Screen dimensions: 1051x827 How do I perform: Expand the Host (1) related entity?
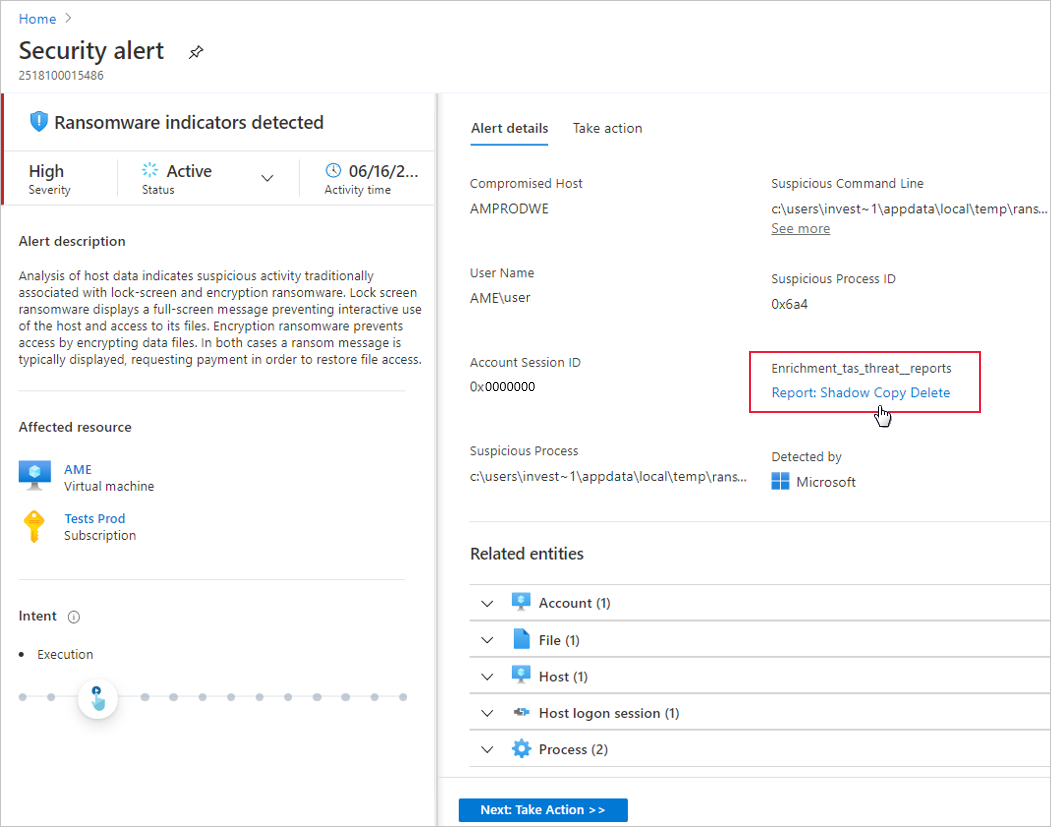click(487, 677)
